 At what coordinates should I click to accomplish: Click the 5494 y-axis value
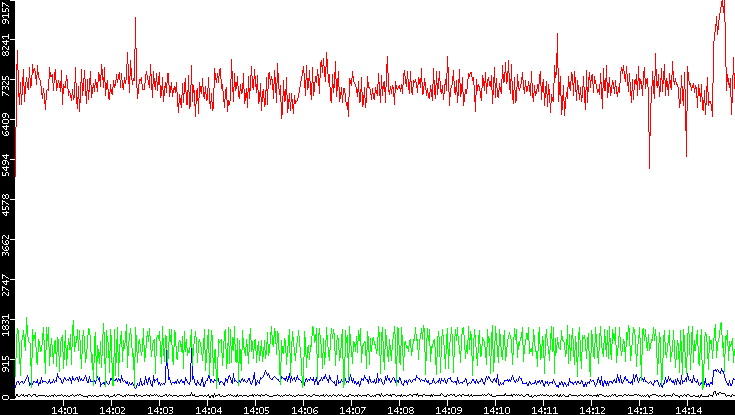pos(6,167)
